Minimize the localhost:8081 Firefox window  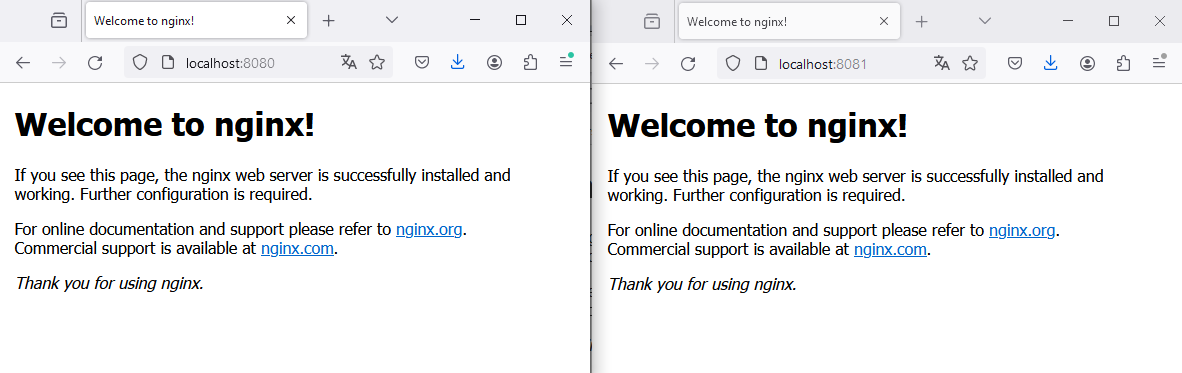click(x=1067, y=20)
